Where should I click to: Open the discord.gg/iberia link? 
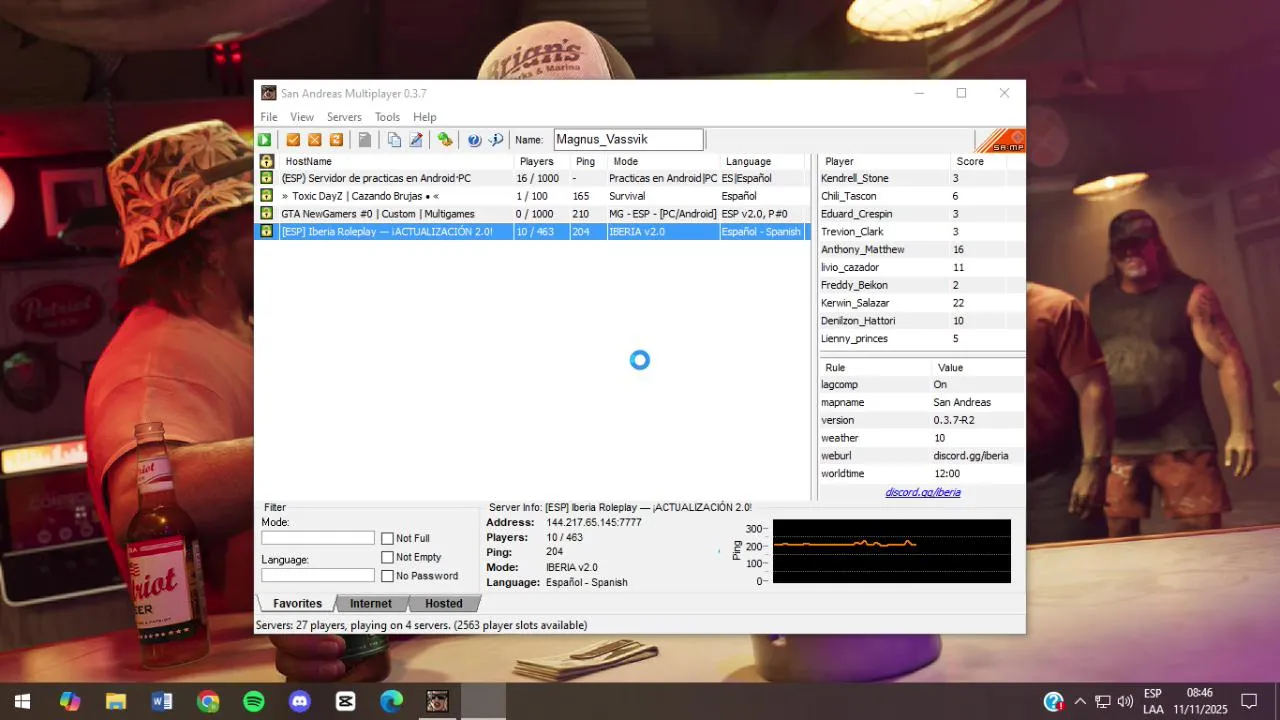(x=922, y=492)
